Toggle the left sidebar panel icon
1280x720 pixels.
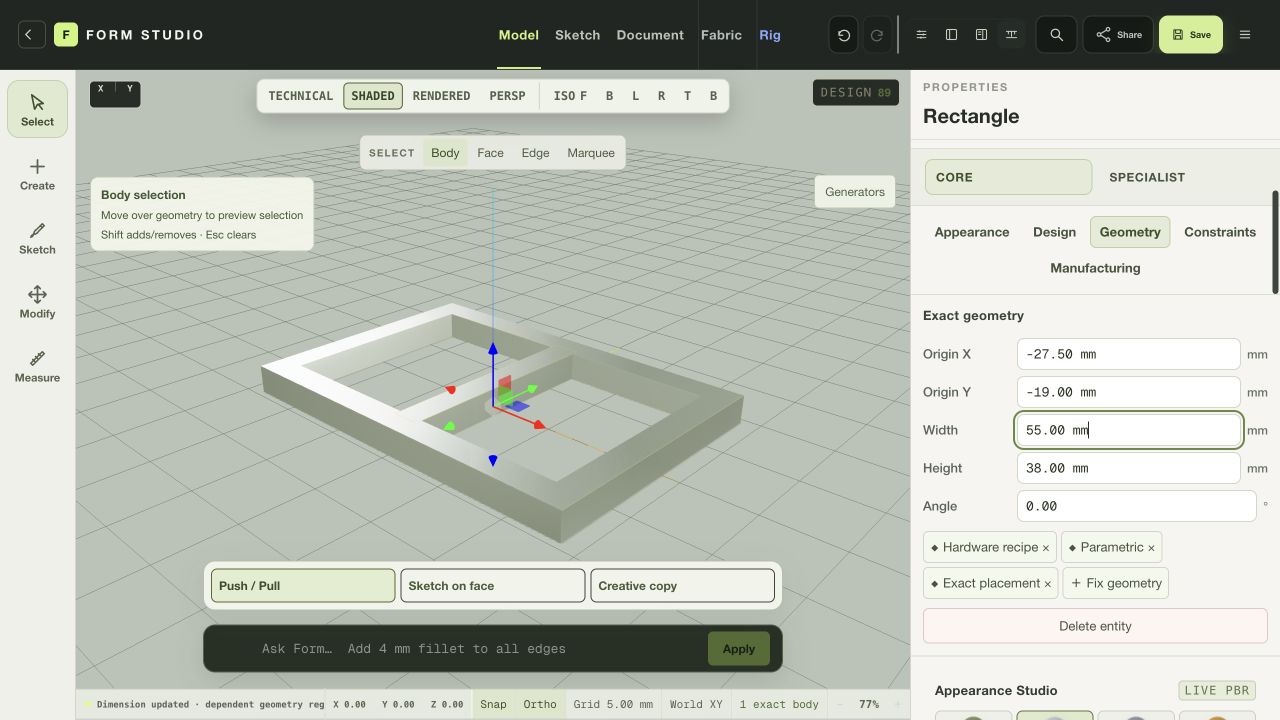click(x=952, y=35)
